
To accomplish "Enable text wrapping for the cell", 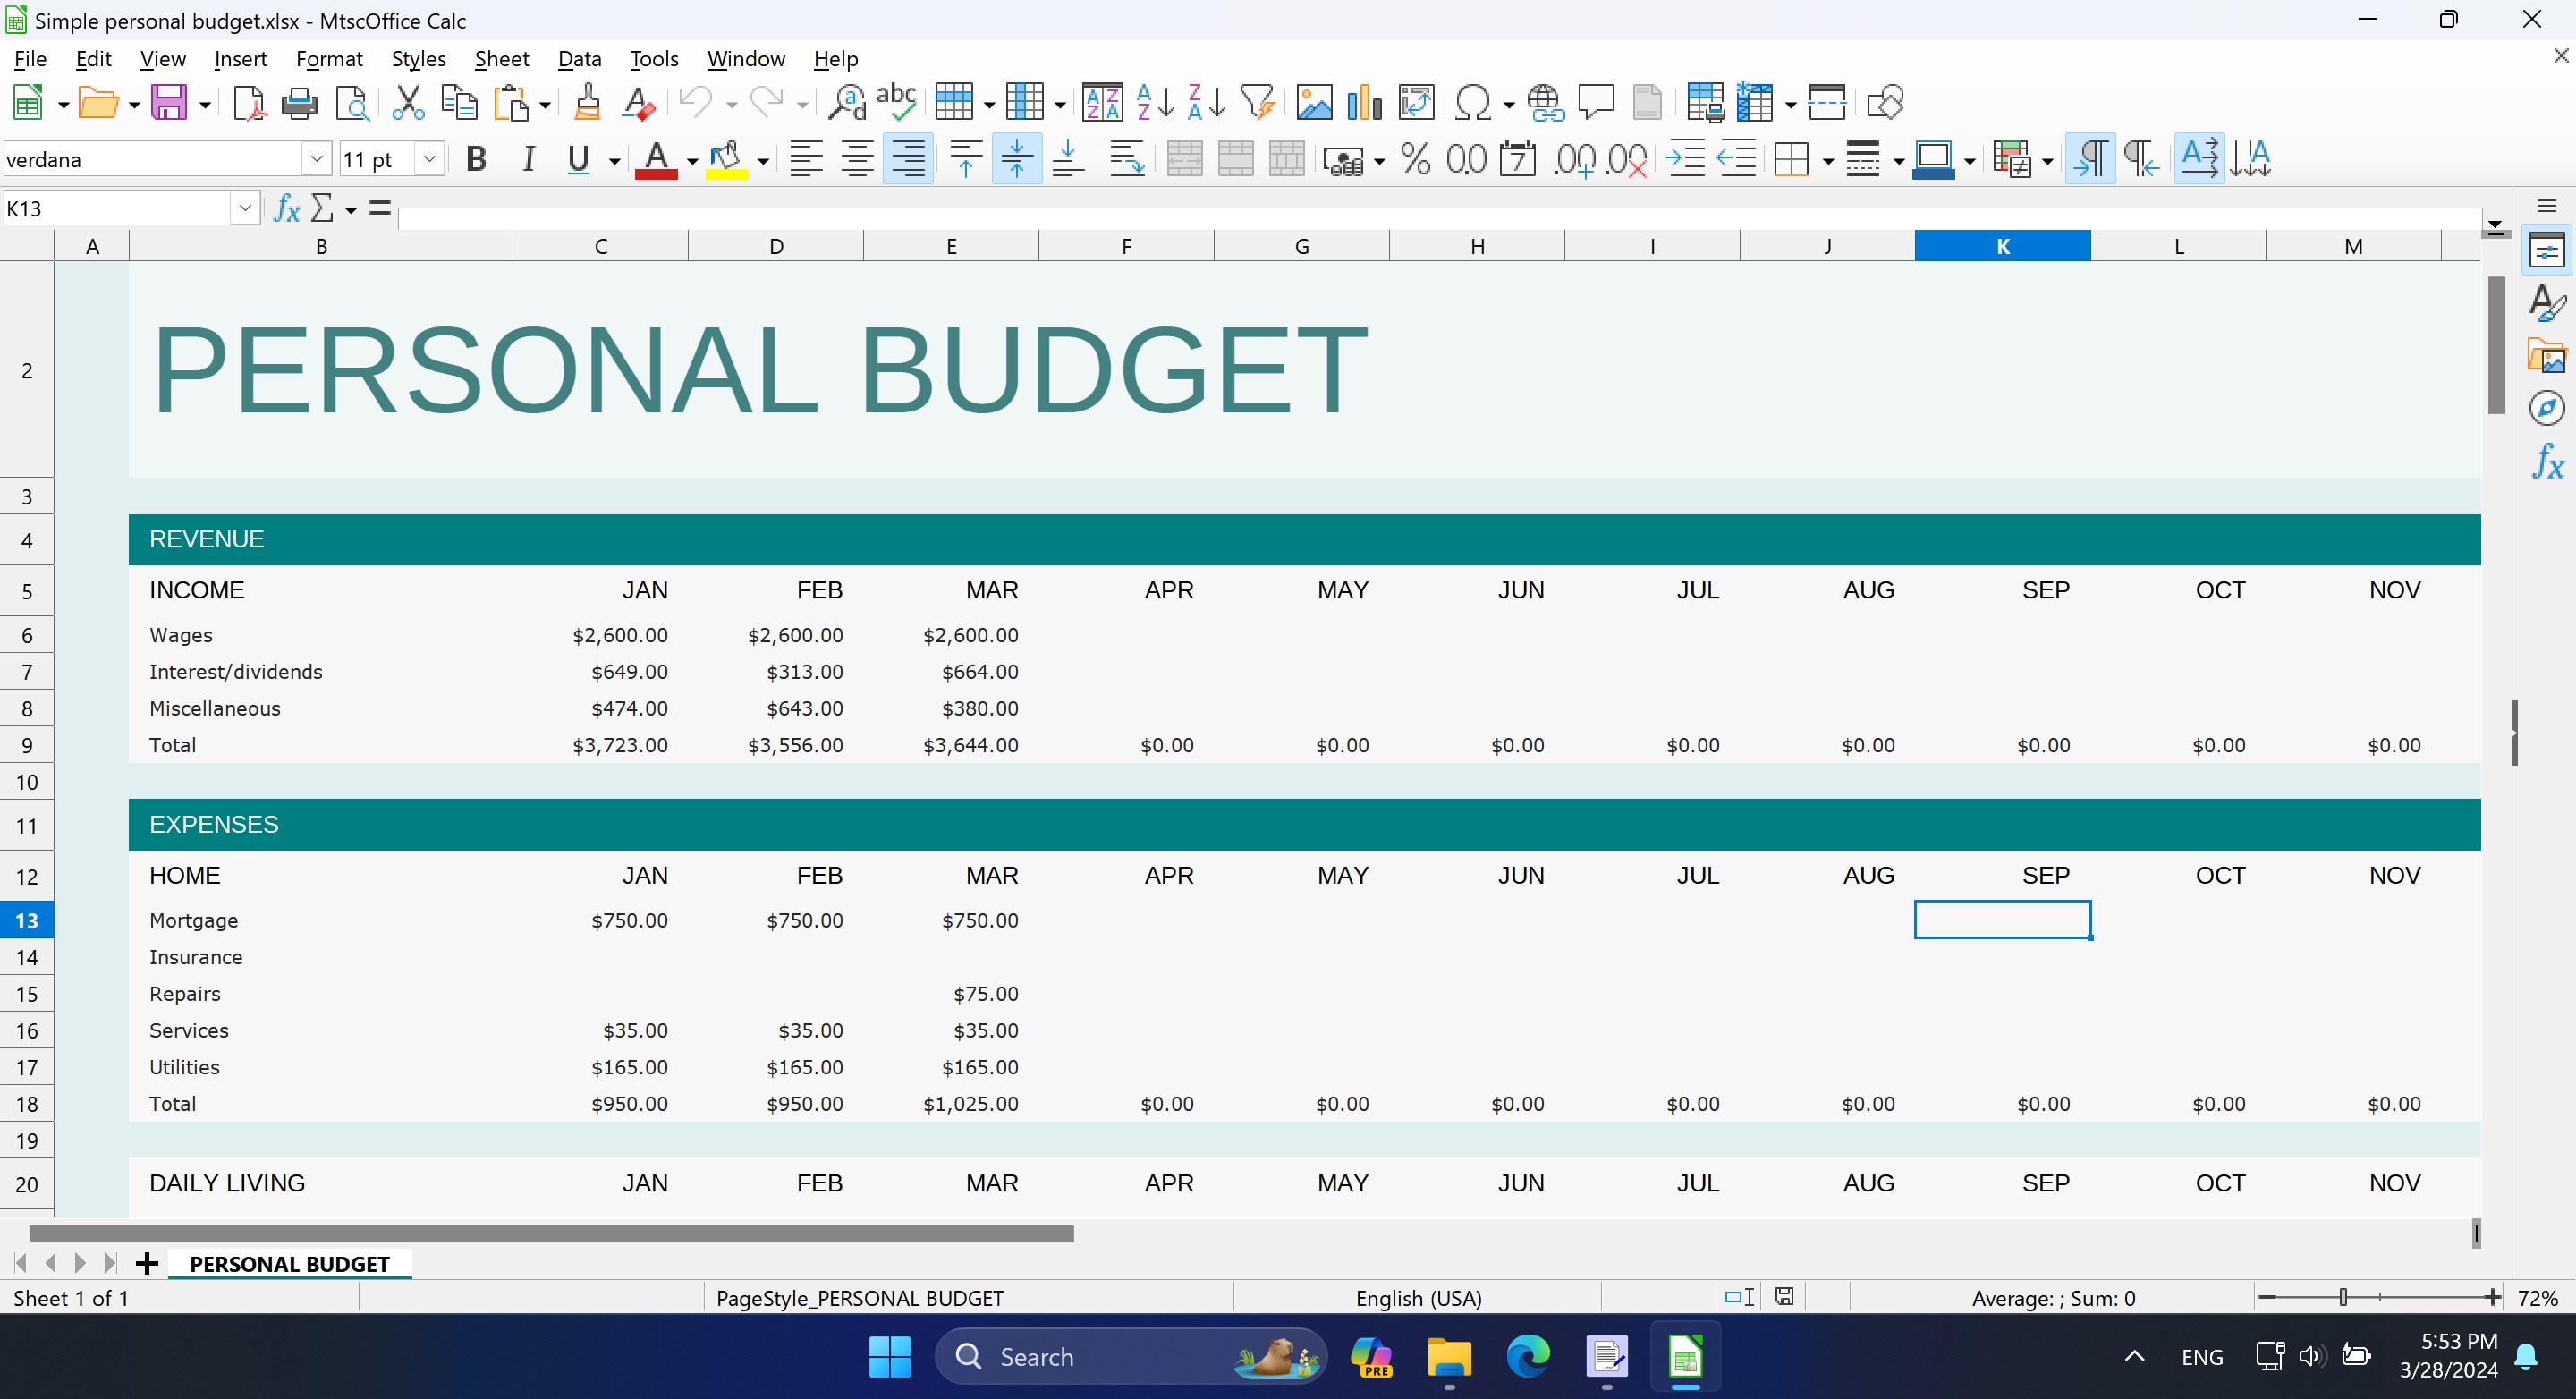I will [x=1126, y=158].
